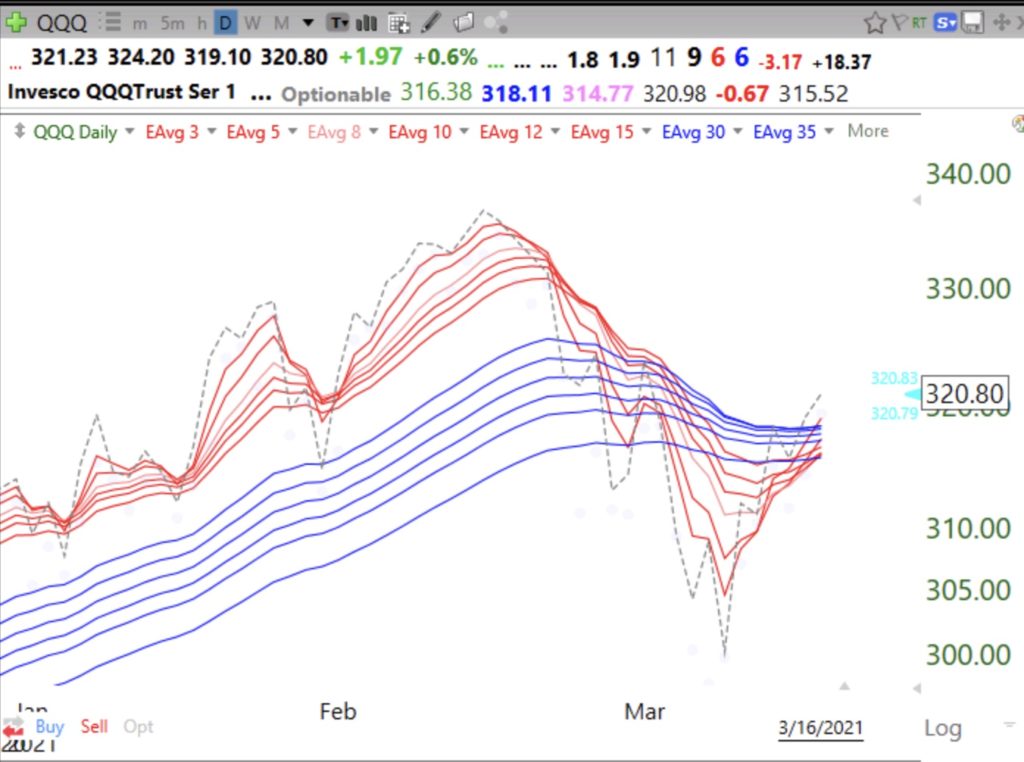
Task: Expand the EAvg 10 dropdown arrow
Action: (x=464, y=131)
